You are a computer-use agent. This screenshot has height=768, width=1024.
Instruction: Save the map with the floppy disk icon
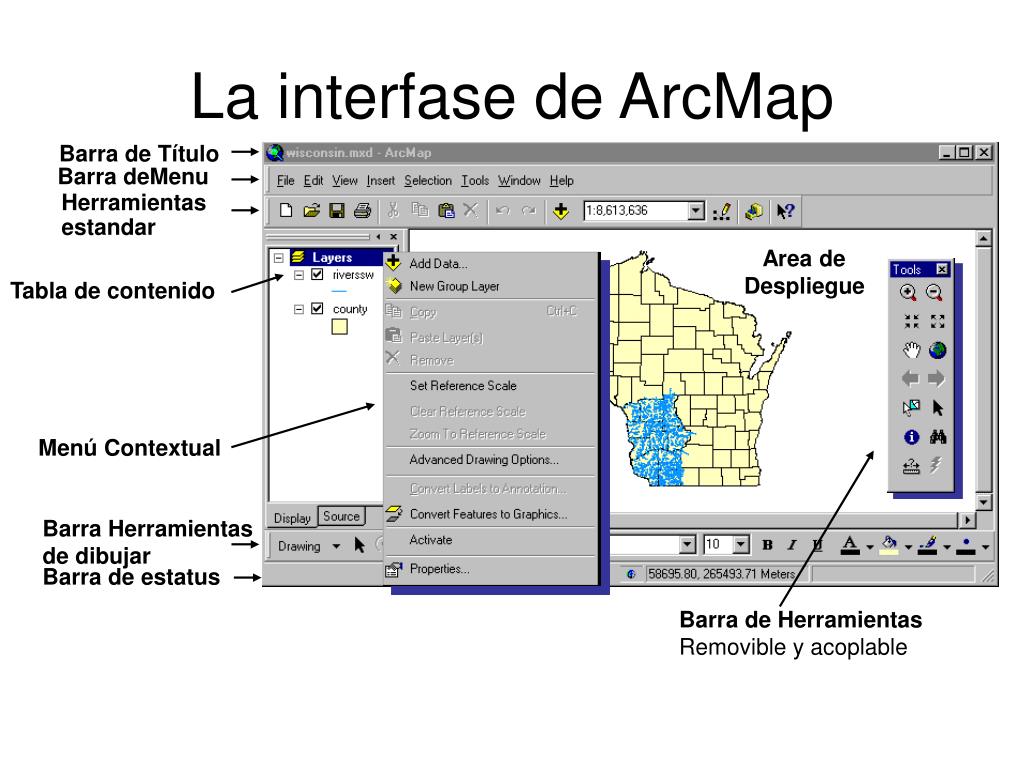(336, 211)
